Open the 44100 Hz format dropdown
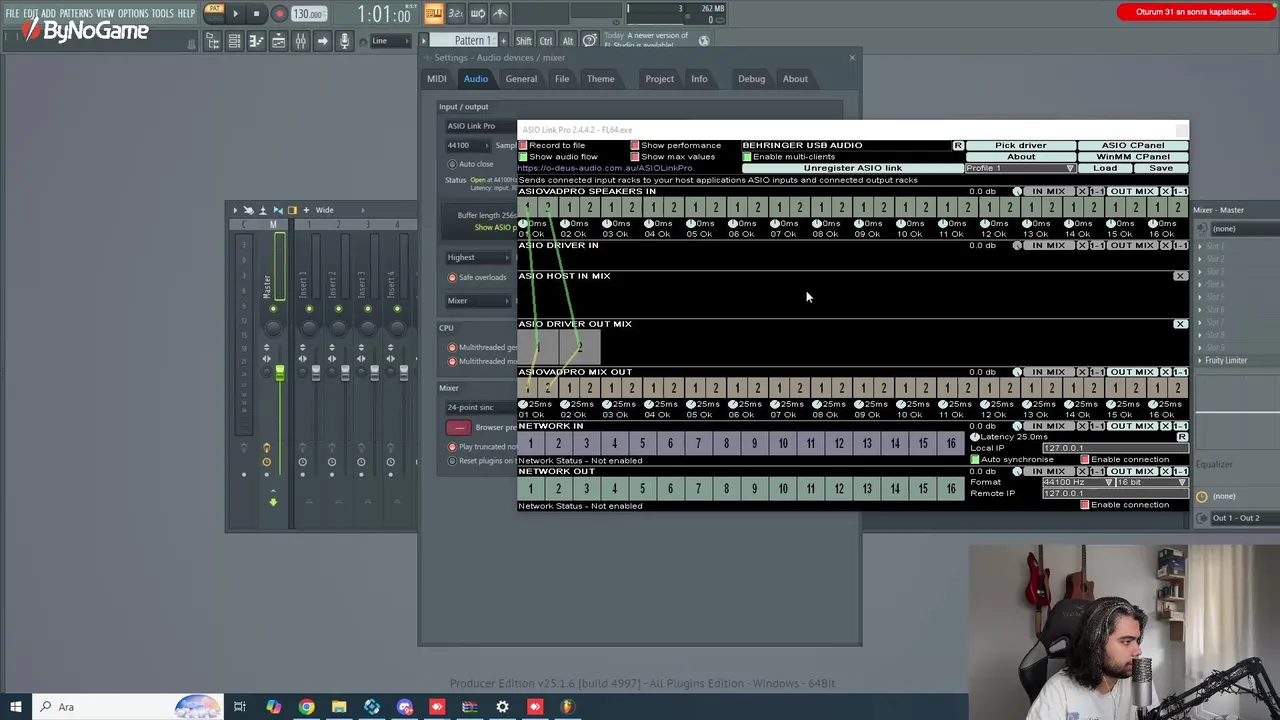The image size is (1280, 720). point(1077,482)
